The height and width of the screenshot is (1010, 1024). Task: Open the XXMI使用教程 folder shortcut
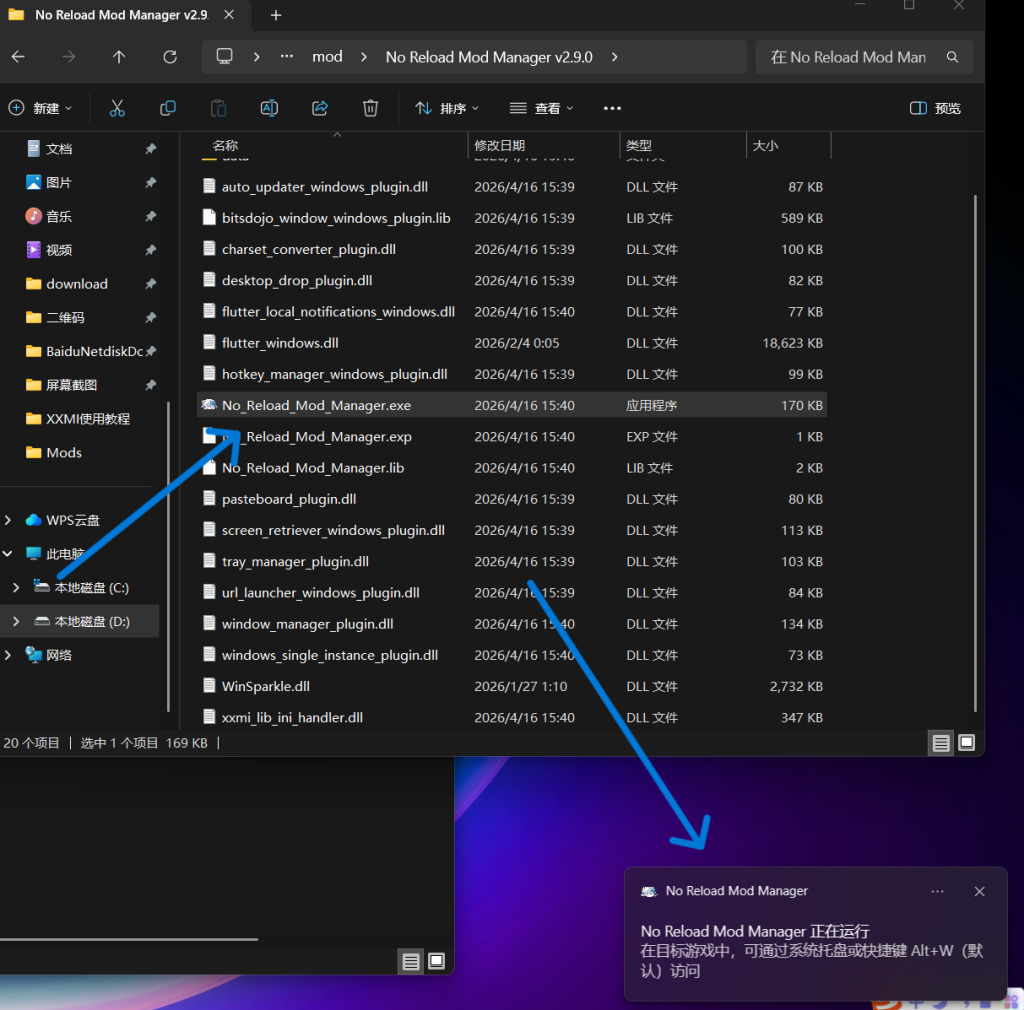(x=88, y=419)
